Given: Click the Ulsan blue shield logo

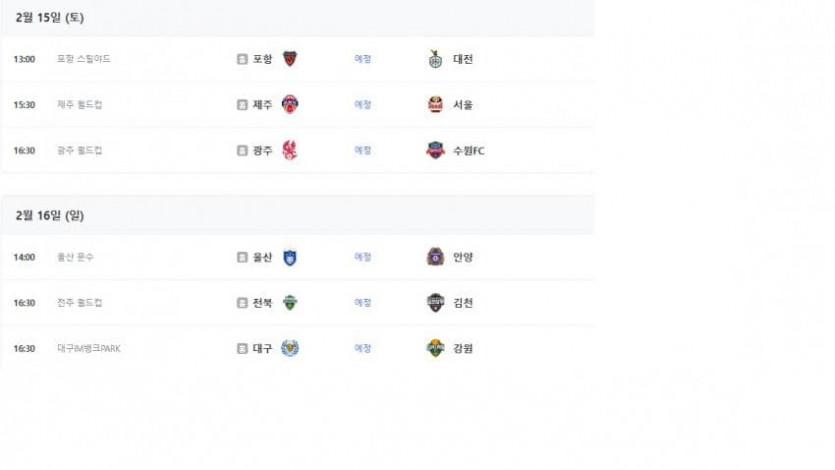Looking at the screenshot, I should 290,257.
